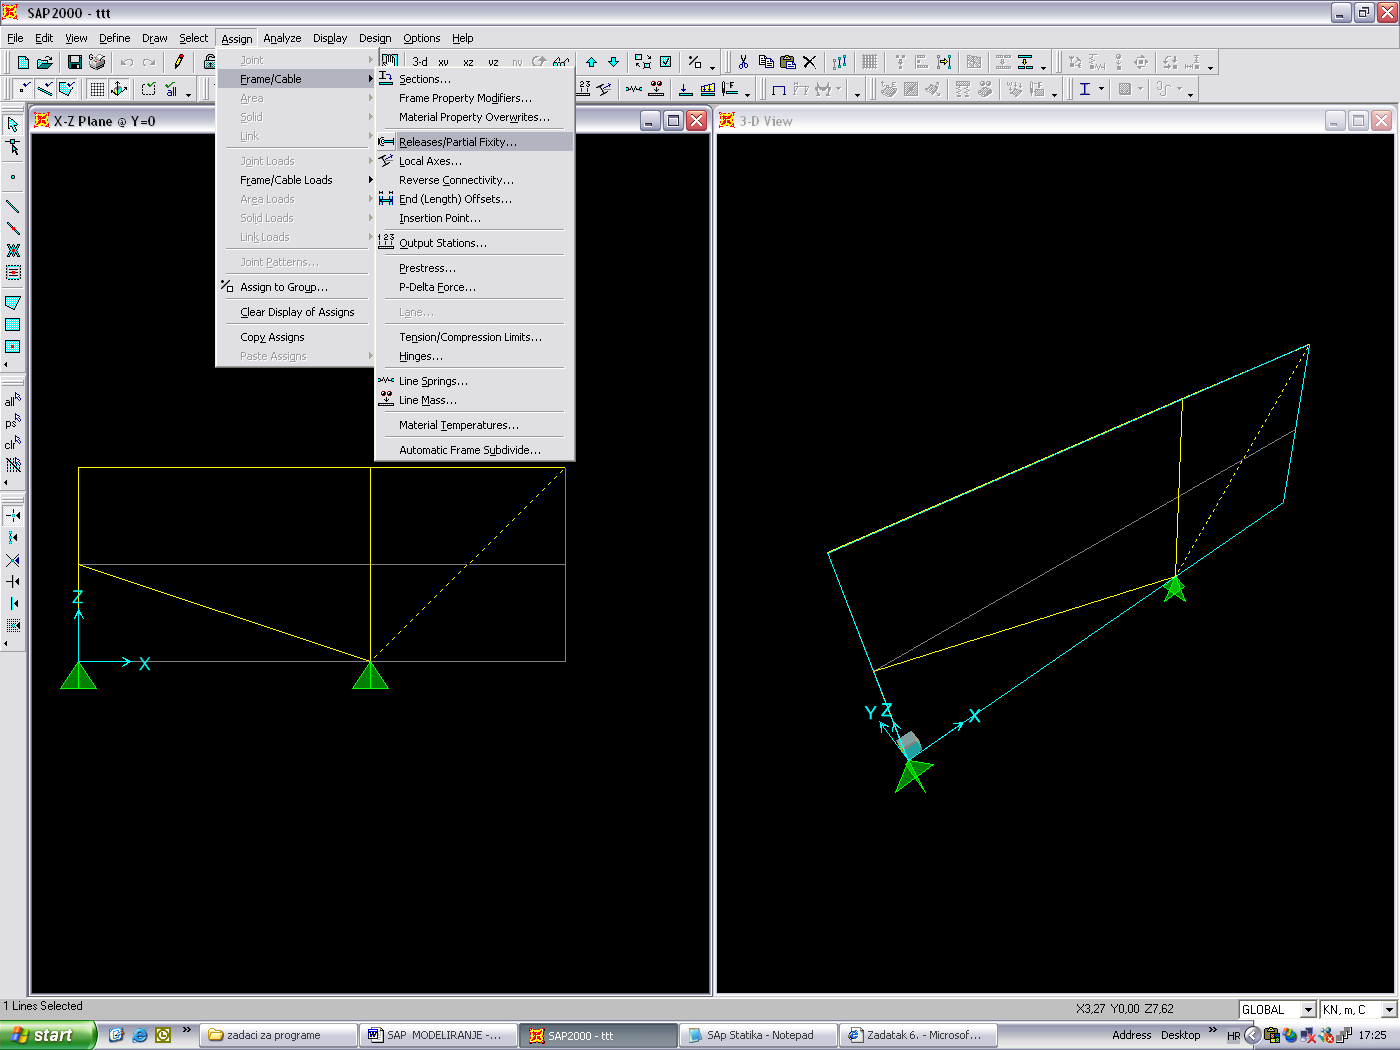
Task: Open SAp Statika - Notepad from taskbar
Action: click(x=758, y=1035)
